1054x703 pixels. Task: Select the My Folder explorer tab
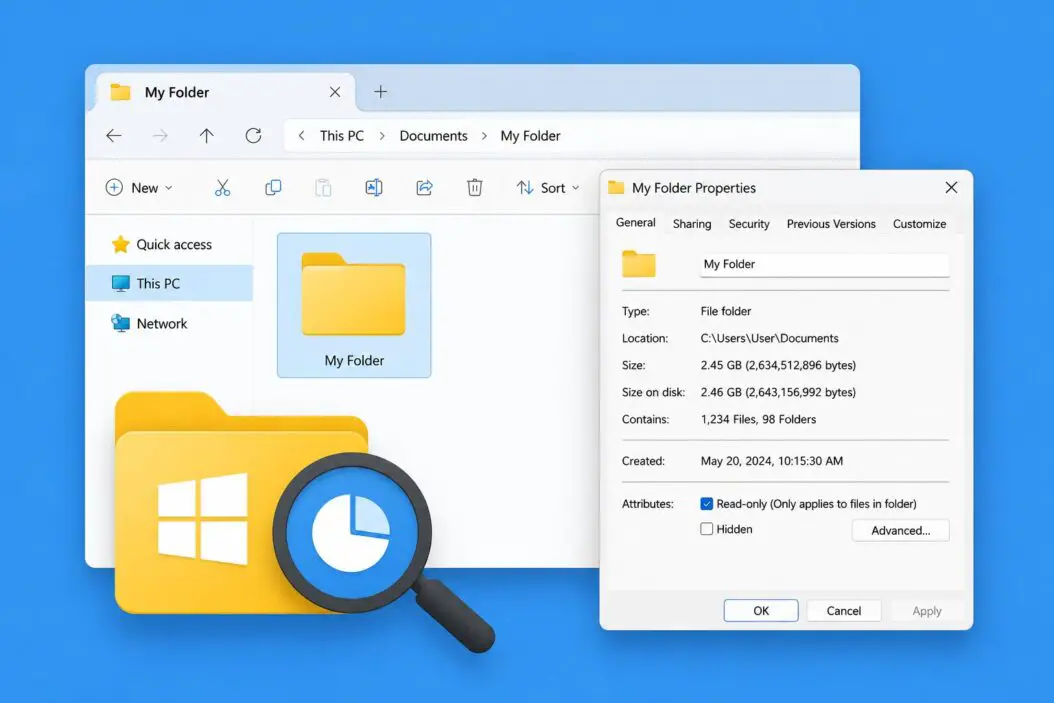point(225,92)
